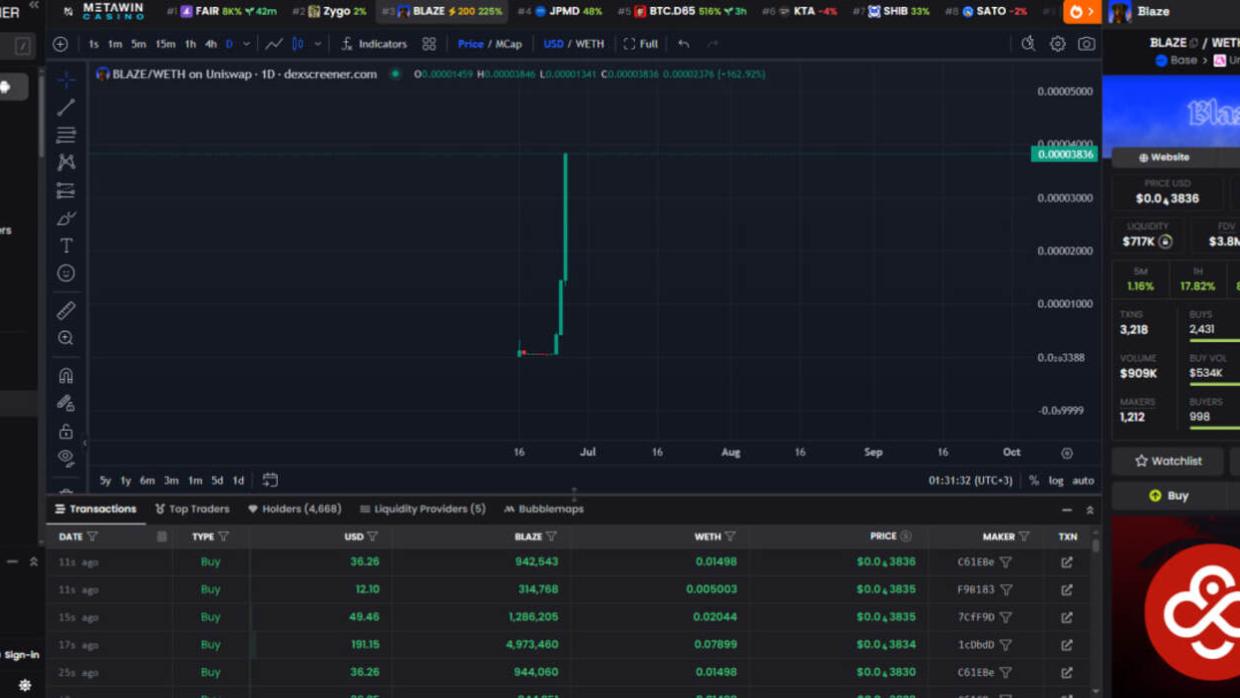Viewport: 1240px width, 698px height.
Task: Click the Sign-in link in sidebar
Action: pyautogui.click(x=21, y=655)
